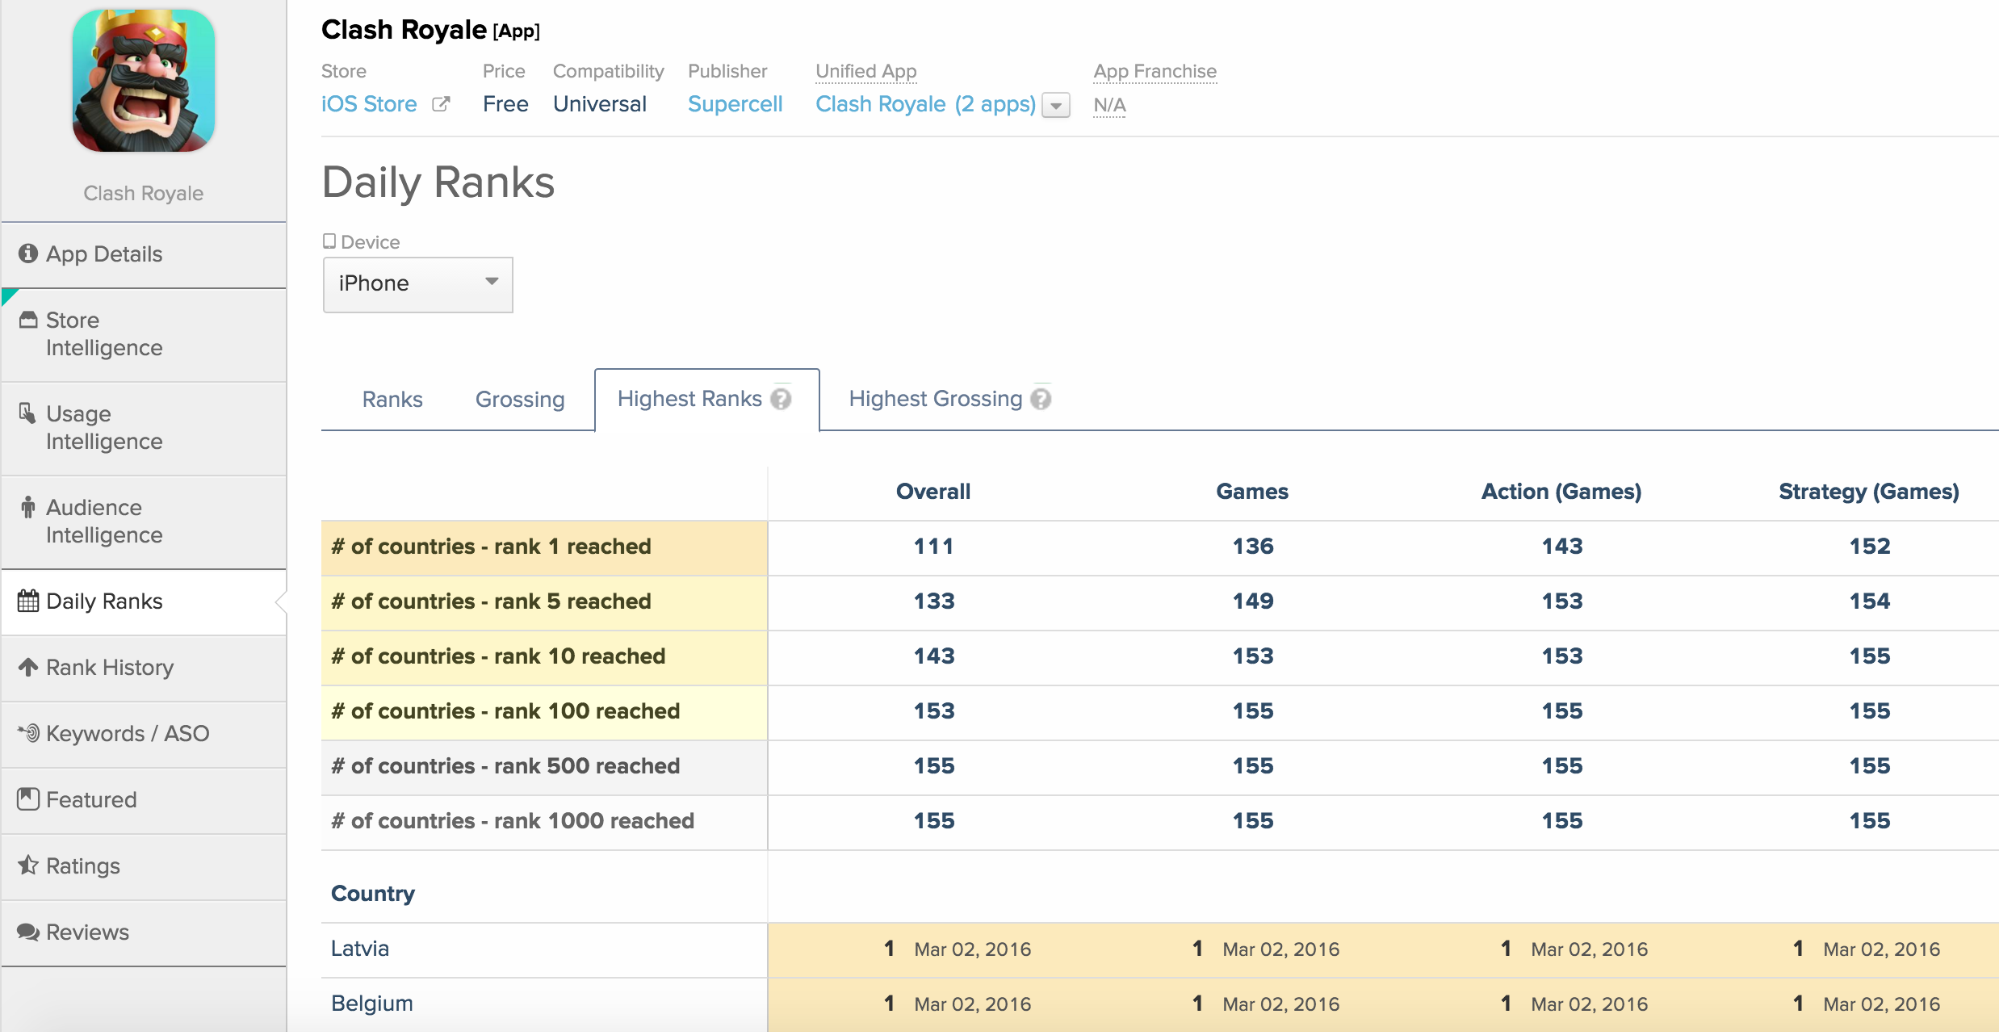1999x1032 pixels.
Task: Click the Action (Games) column header
Action: click(1561, 491)
